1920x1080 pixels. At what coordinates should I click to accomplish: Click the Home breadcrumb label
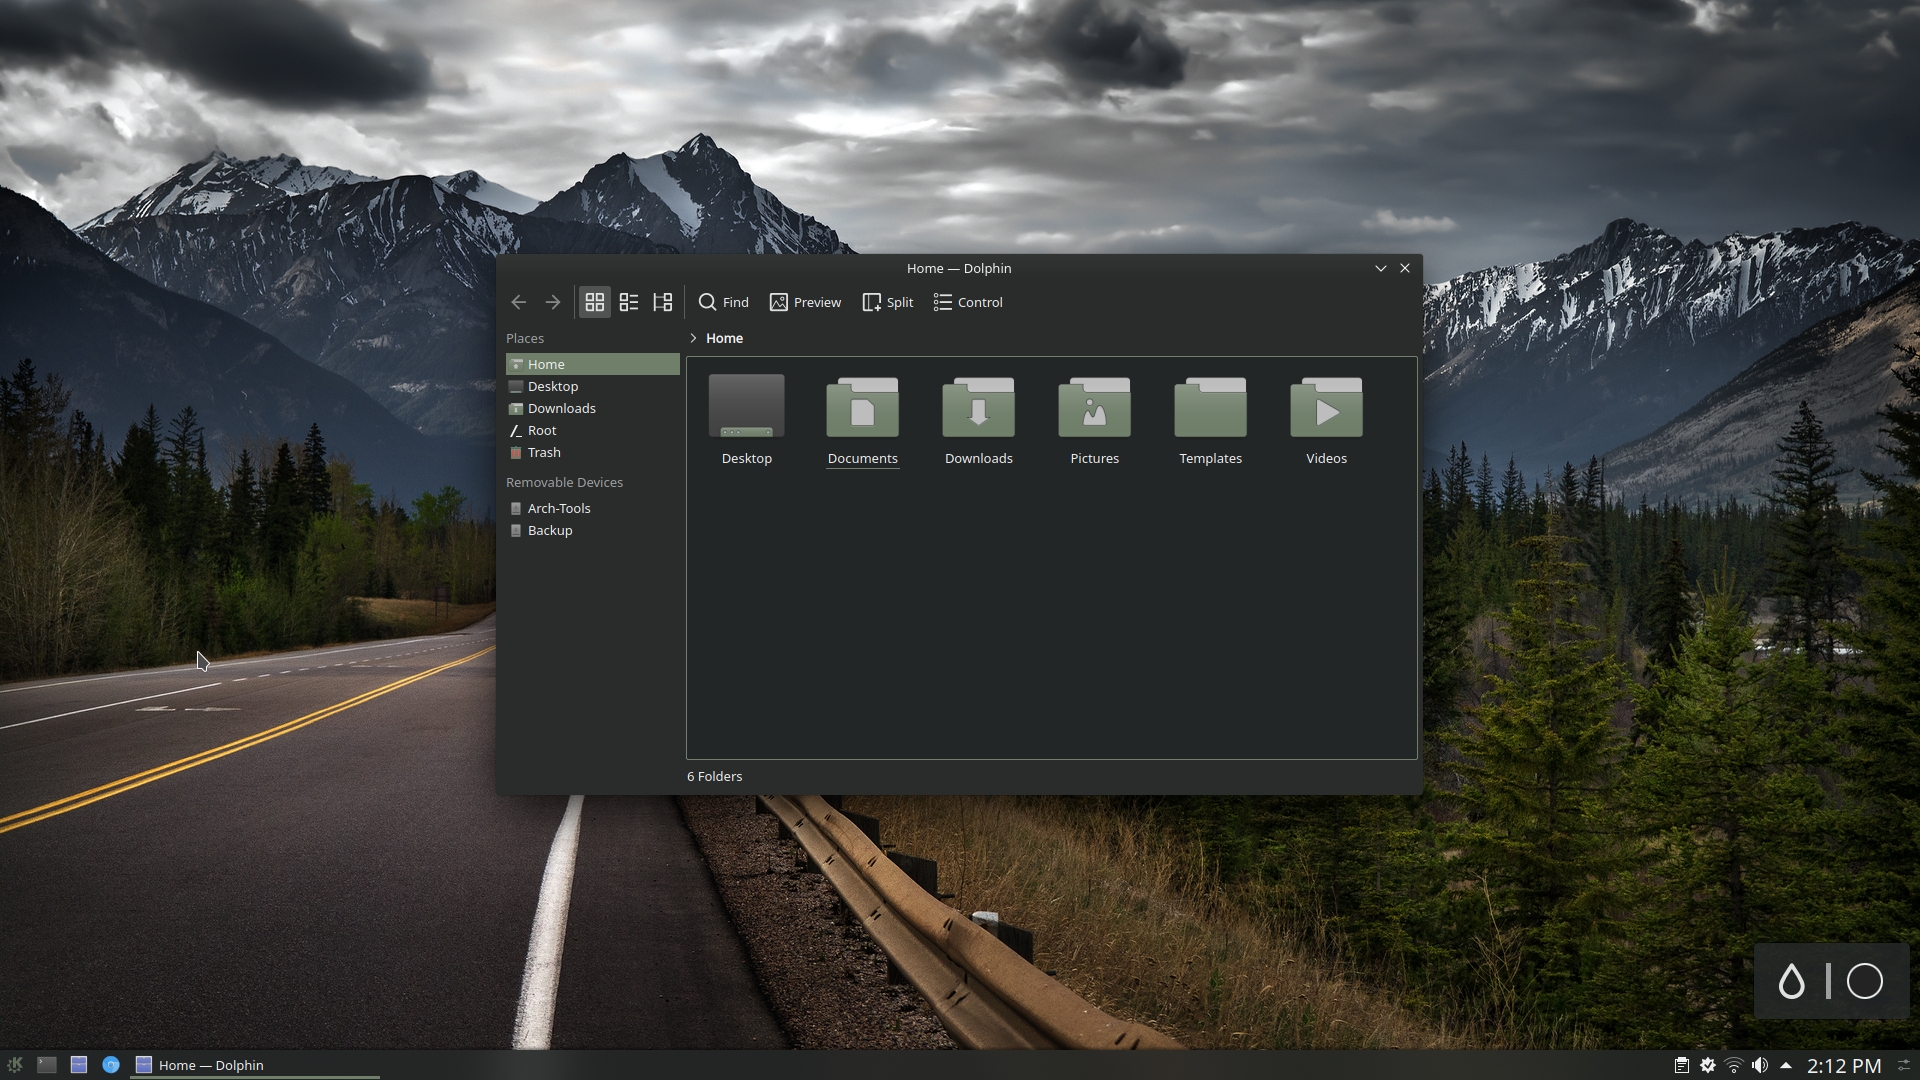(724, 338)
